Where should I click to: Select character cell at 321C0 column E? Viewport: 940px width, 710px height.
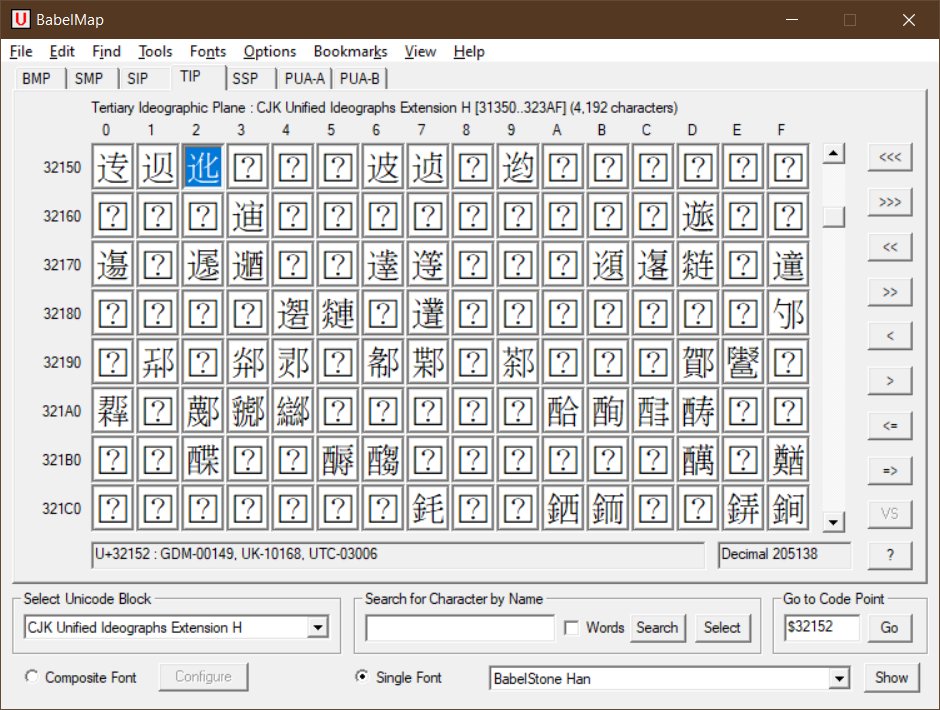[743, 509]
